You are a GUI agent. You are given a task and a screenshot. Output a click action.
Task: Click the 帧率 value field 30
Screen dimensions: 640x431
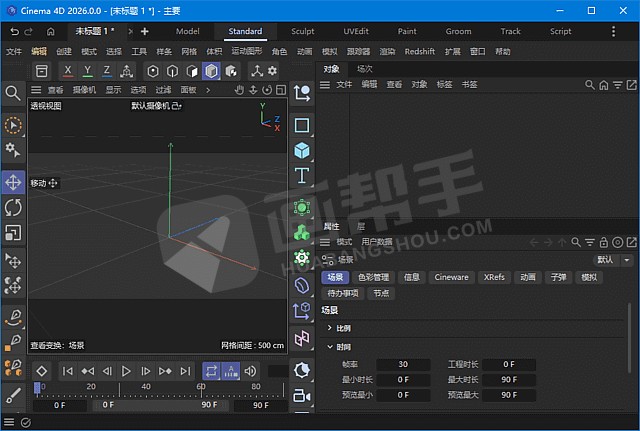coord(403,364)
